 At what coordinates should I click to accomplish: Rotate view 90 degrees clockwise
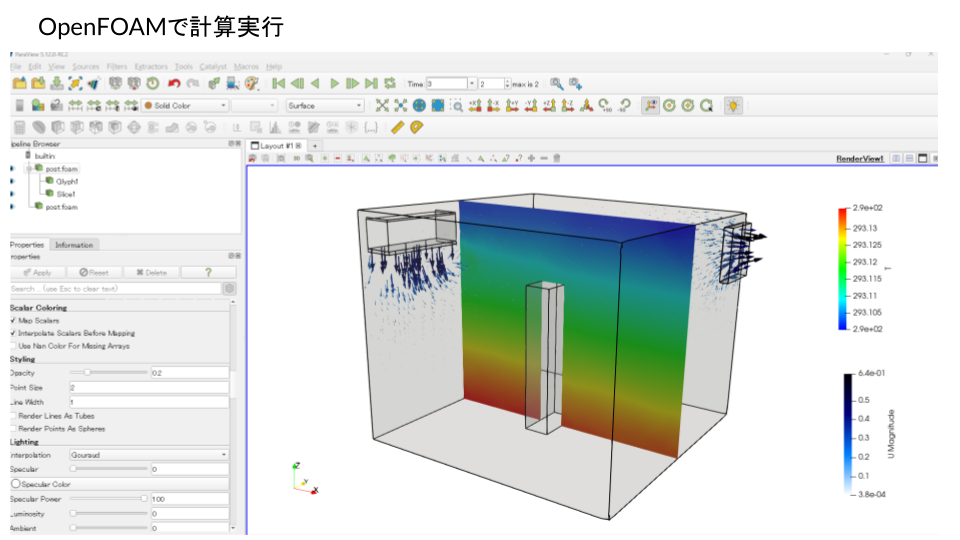(605, 105)
